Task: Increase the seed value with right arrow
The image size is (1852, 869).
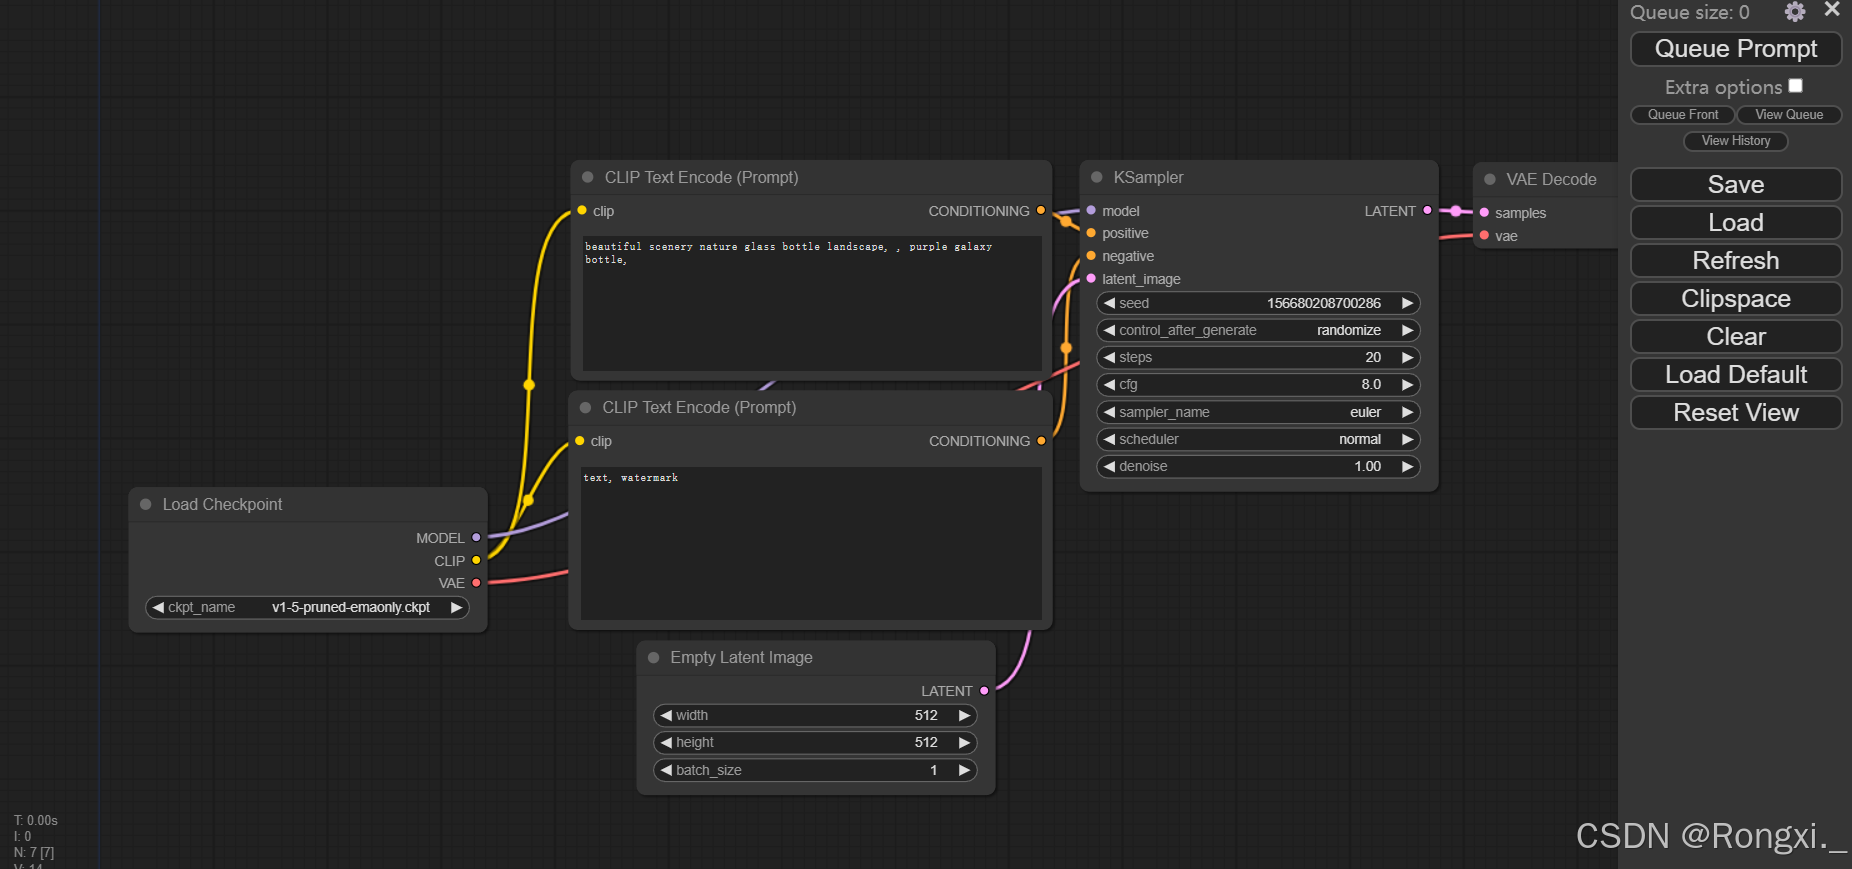Action: (x=1407, y=303)
